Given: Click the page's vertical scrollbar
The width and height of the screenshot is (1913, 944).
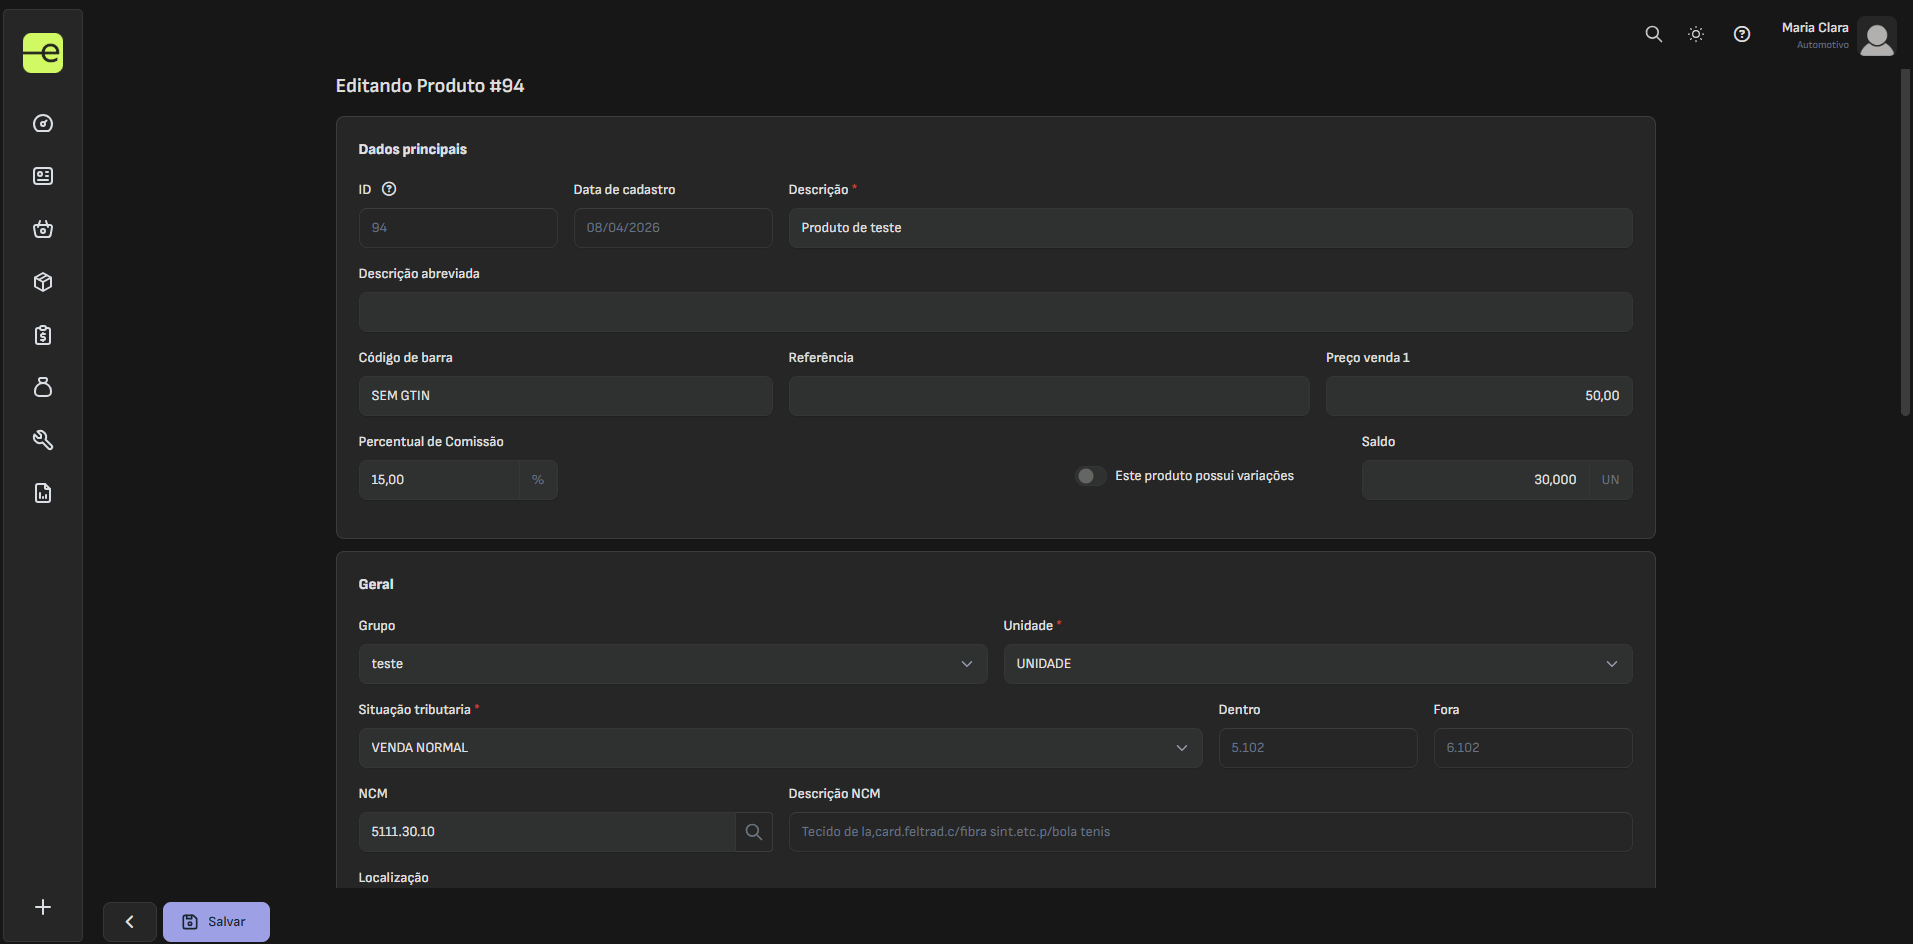Looking at the screenshot, I should point(1905,240).
